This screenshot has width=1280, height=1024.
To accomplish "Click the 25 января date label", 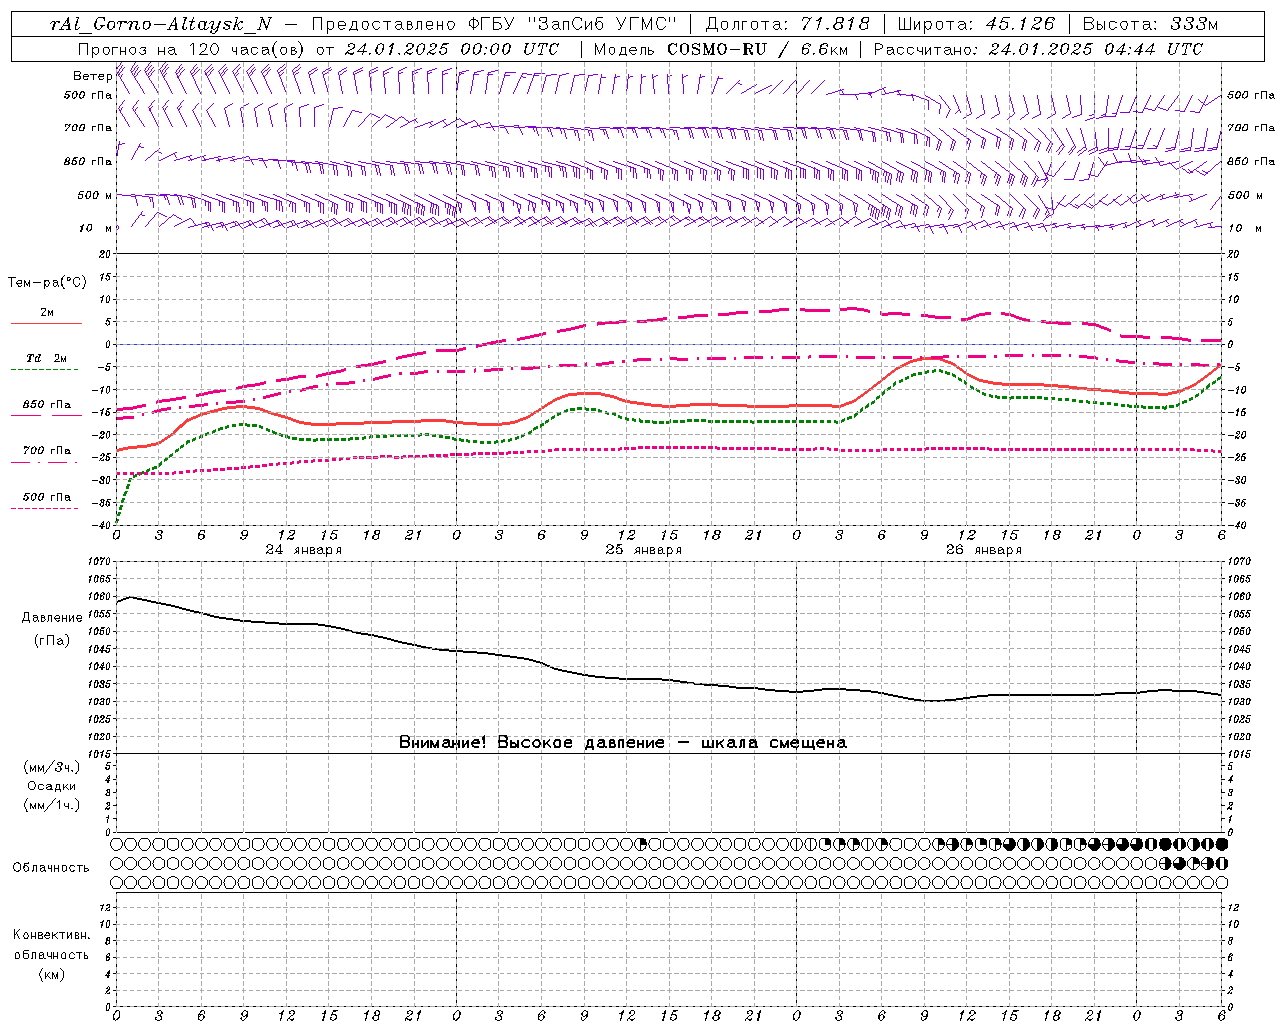I will click(643, 550).
